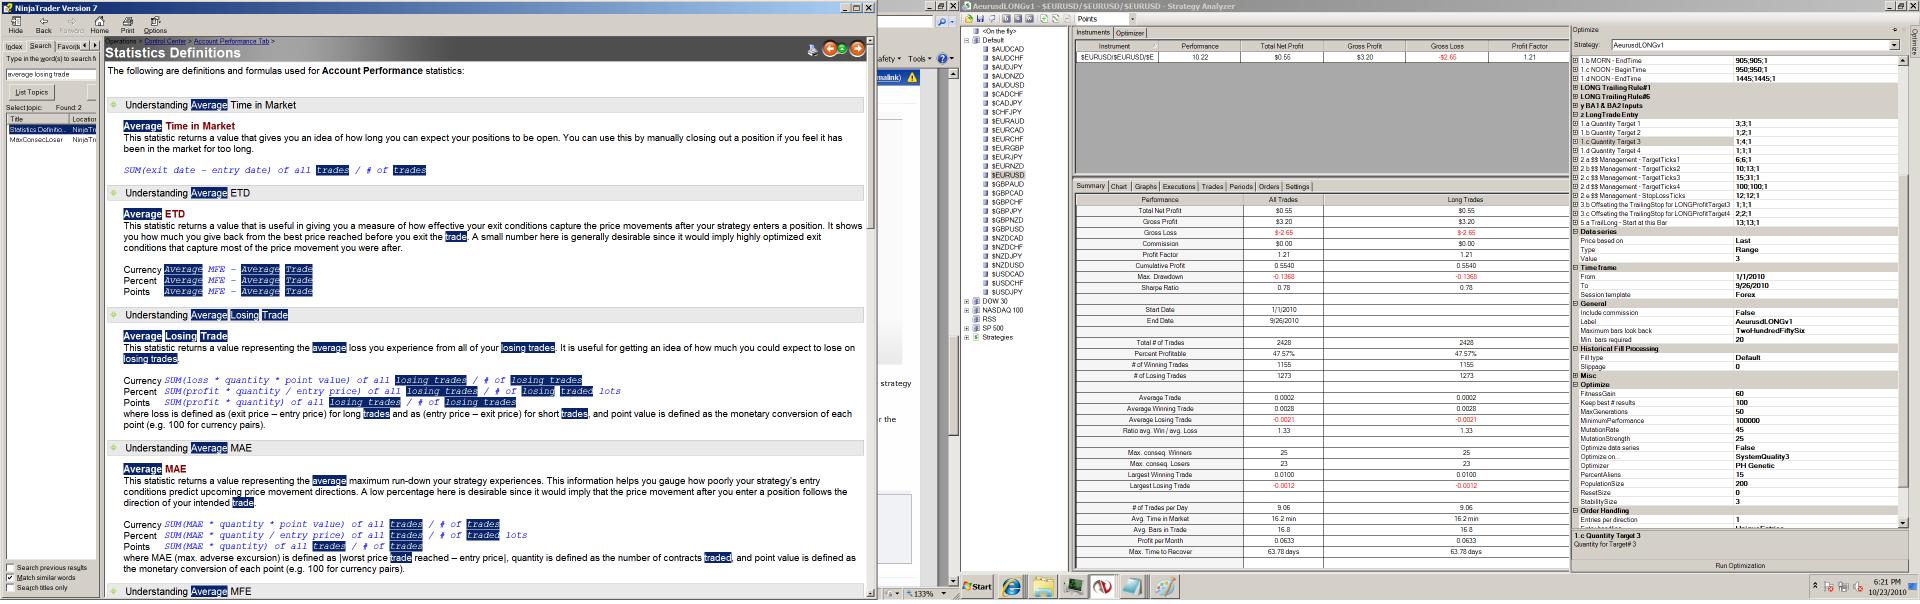The width and height of the screenshot is (1920, 604).
Task: Expand the DOW 30 instrument list
Action: pos(968,301)
